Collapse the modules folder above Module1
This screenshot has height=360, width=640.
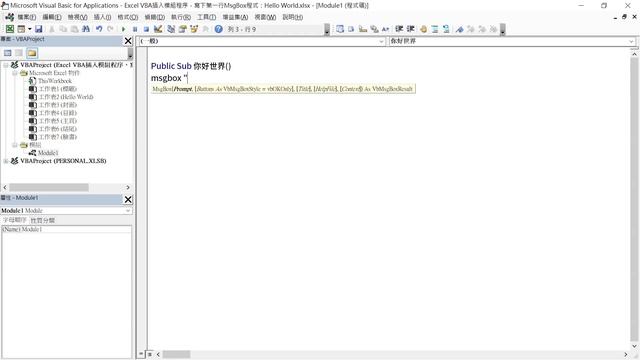click(x=15, y=145)
